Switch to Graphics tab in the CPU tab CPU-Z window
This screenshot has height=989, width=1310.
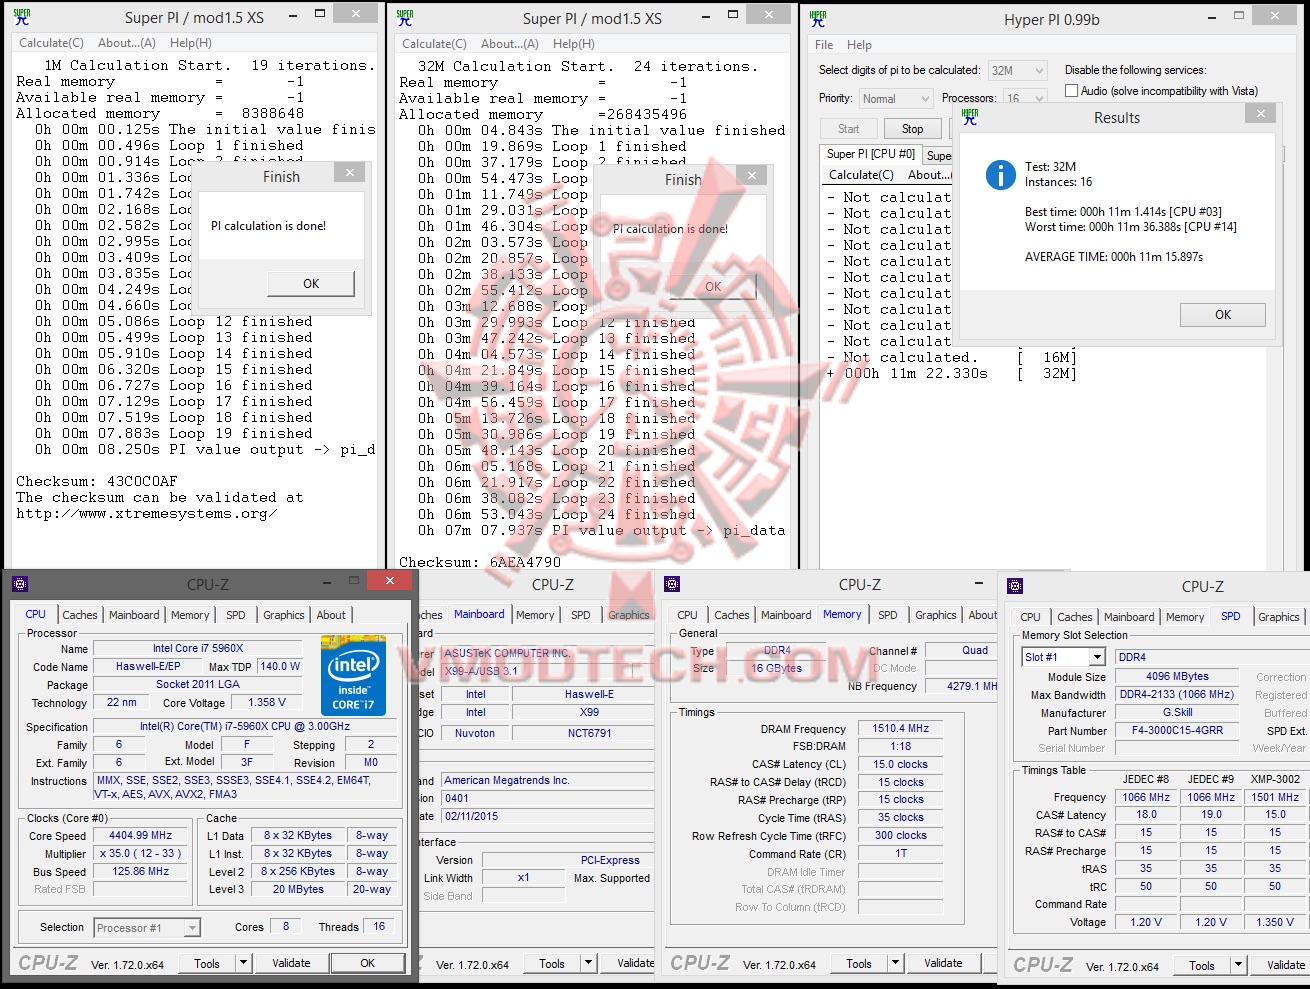(x=284, y=615)
